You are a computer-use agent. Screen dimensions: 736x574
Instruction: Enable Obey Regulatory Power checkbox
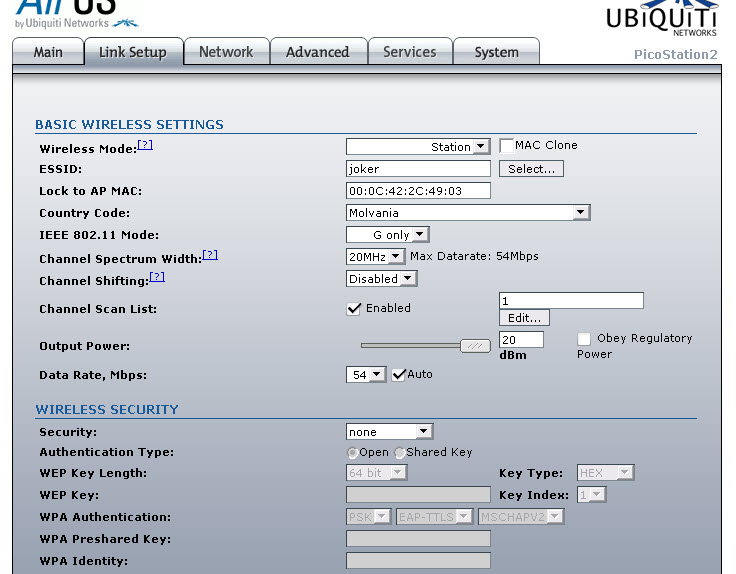coord(584,338)
